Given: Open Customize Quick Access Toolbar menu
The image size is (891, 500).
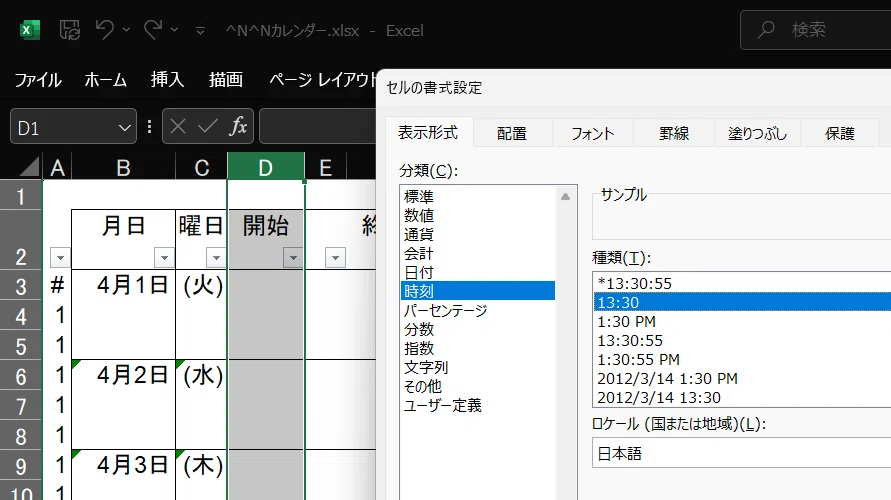Looking at the screenshot, I should tap(200, 30).
